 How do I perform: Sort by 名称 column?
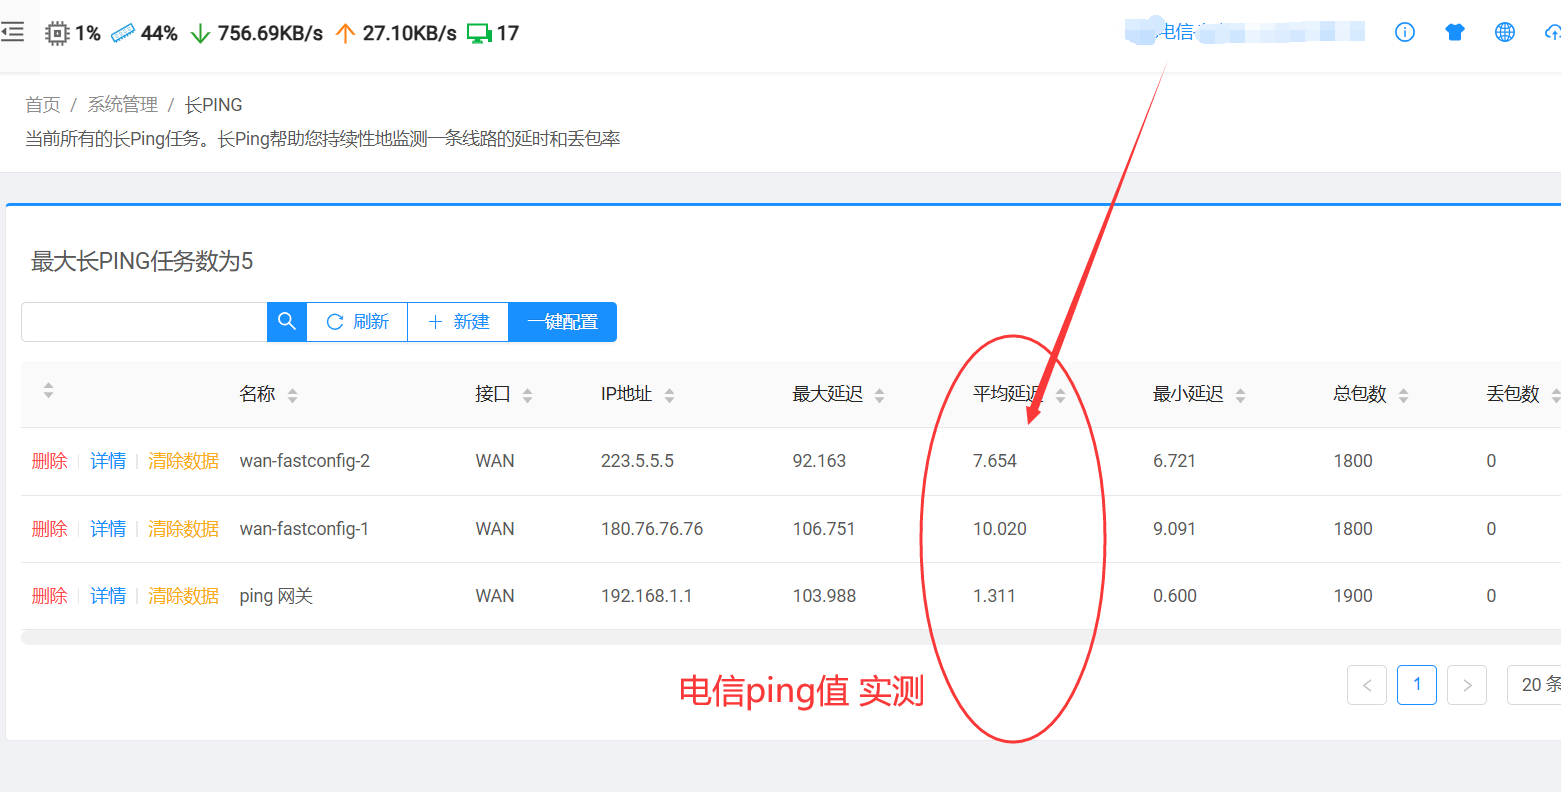tap(293, 396)
